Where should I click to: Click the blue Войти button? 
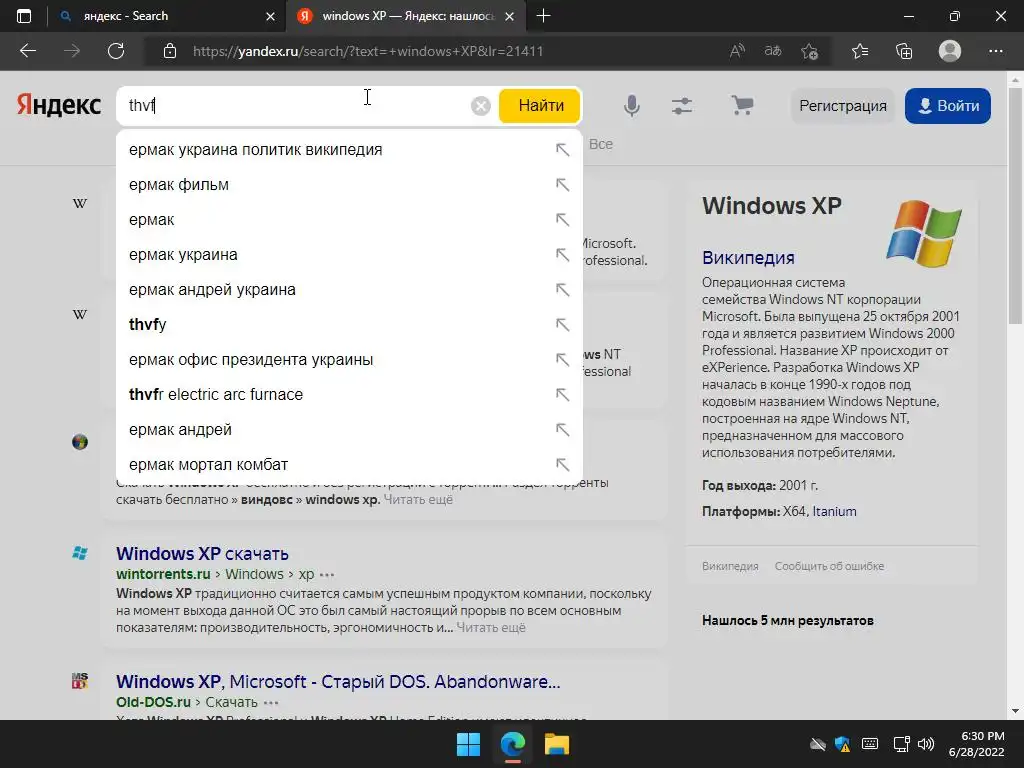click(948, 106)
